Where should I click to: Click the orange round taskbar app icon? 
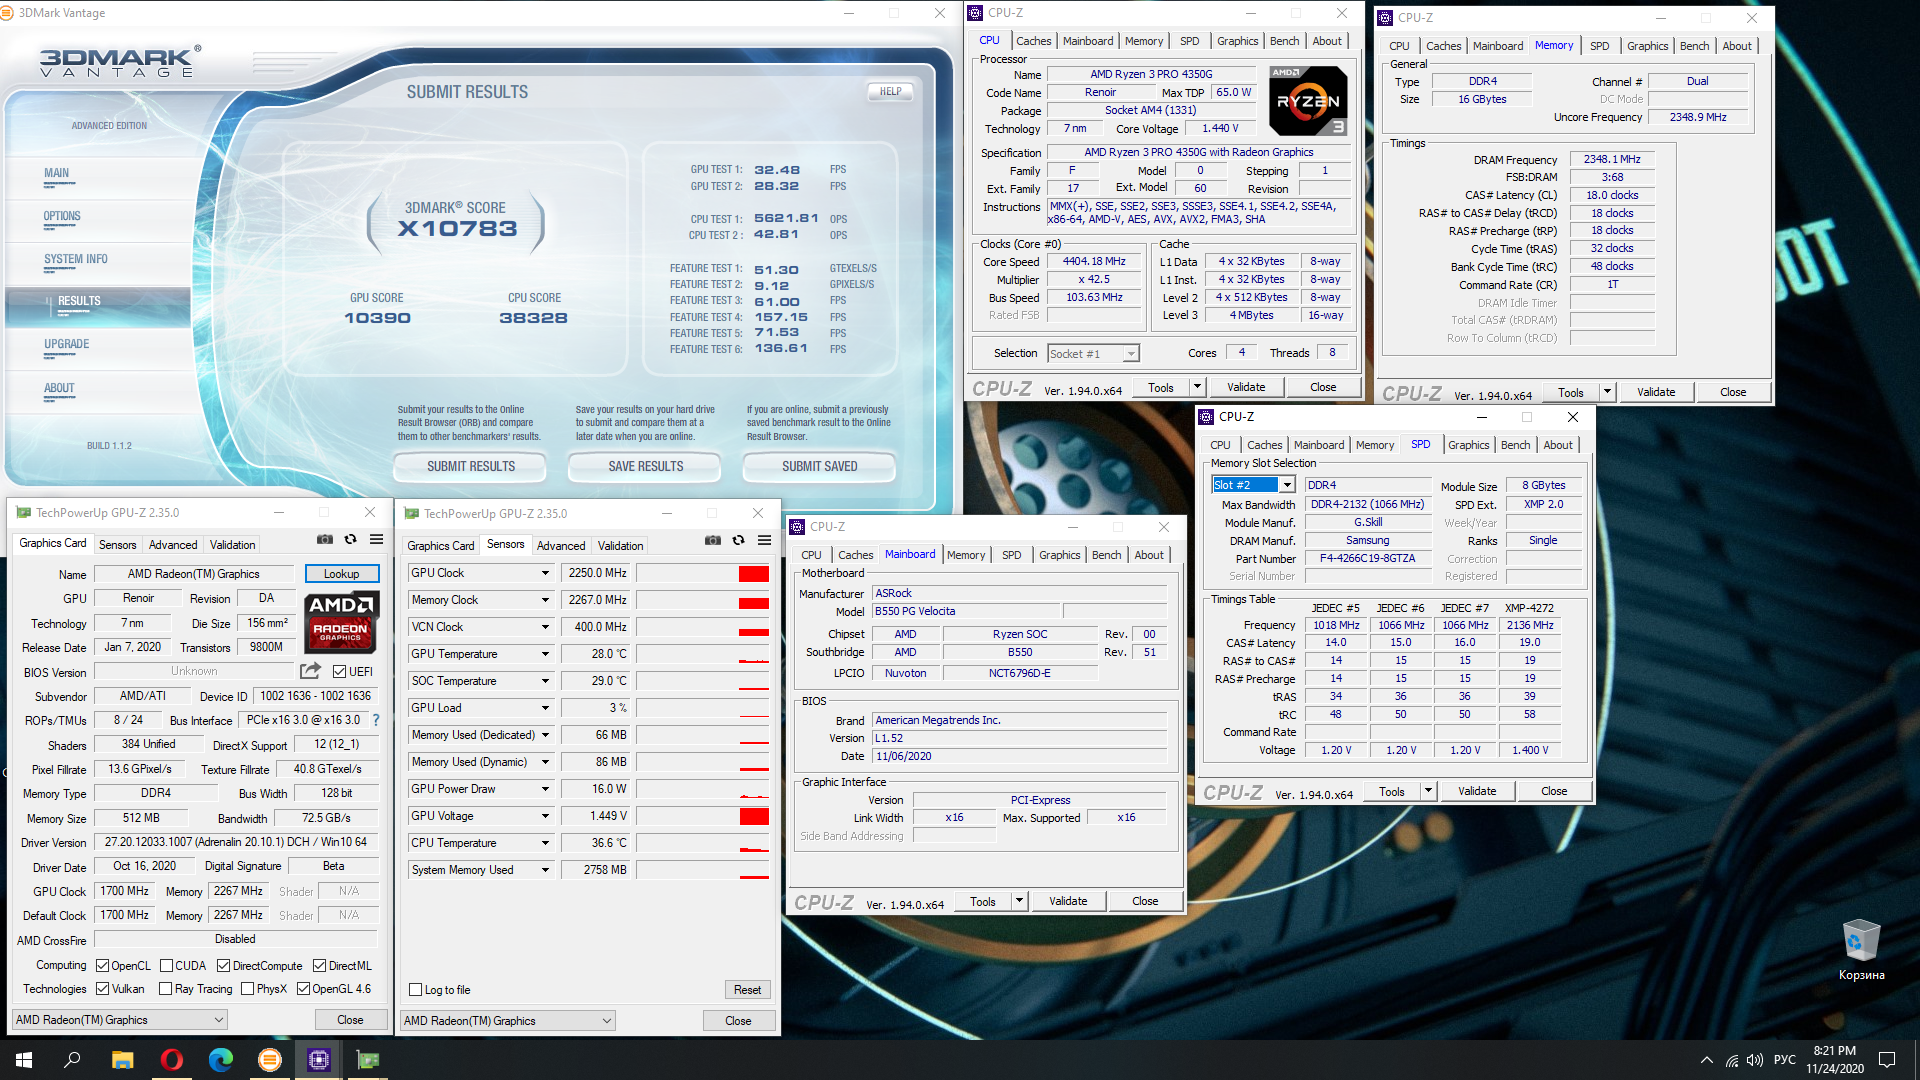270,1060
